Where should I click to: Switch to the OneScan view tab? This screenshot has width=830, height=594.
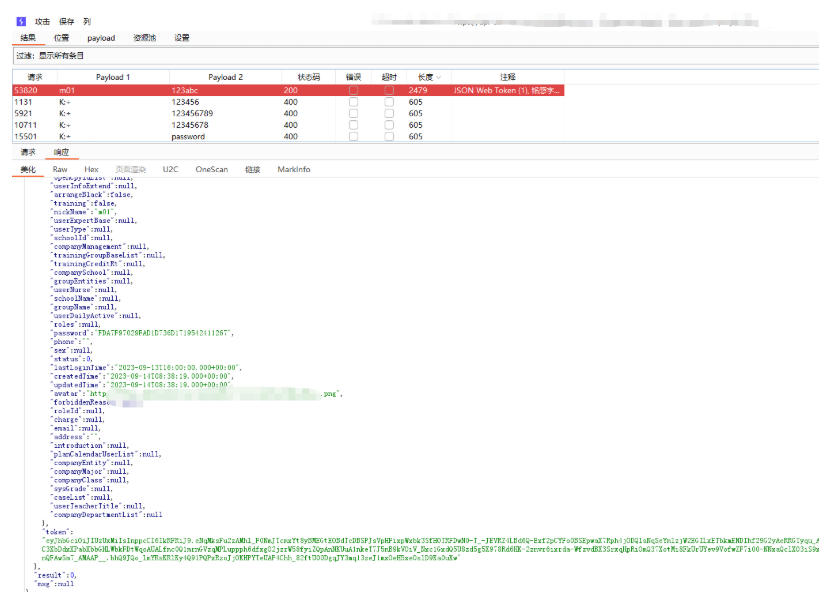tap(212, 169)
